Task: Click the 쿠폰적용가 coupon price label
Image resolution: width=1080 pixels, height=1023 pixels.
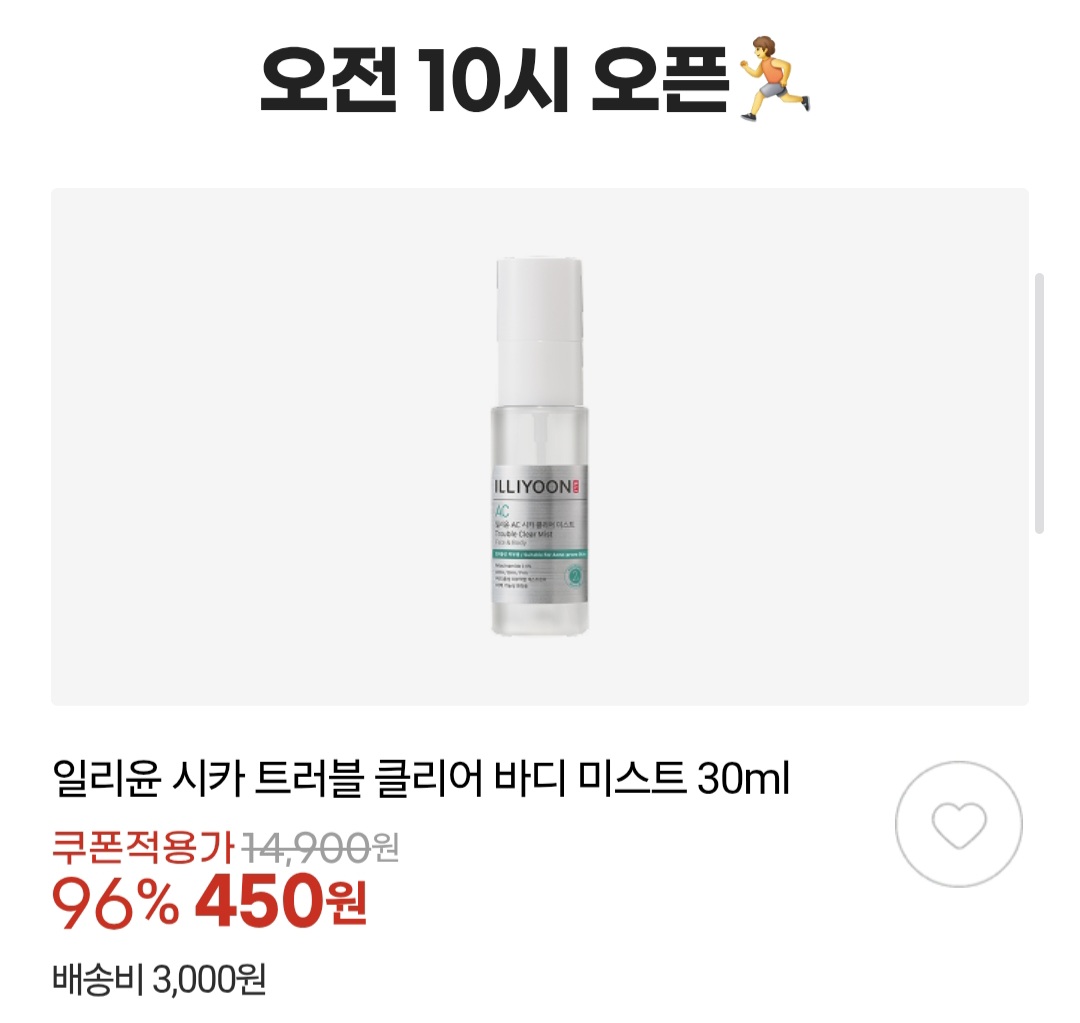Action: click(144, 847)
